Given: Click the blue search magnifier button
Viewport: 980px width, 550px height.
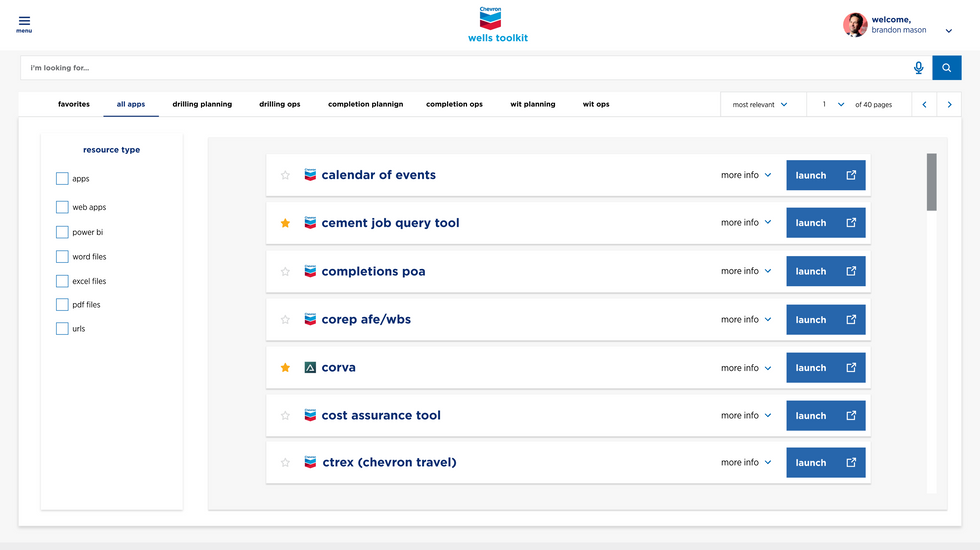Looking at the screenshot, I should point(946,68).
